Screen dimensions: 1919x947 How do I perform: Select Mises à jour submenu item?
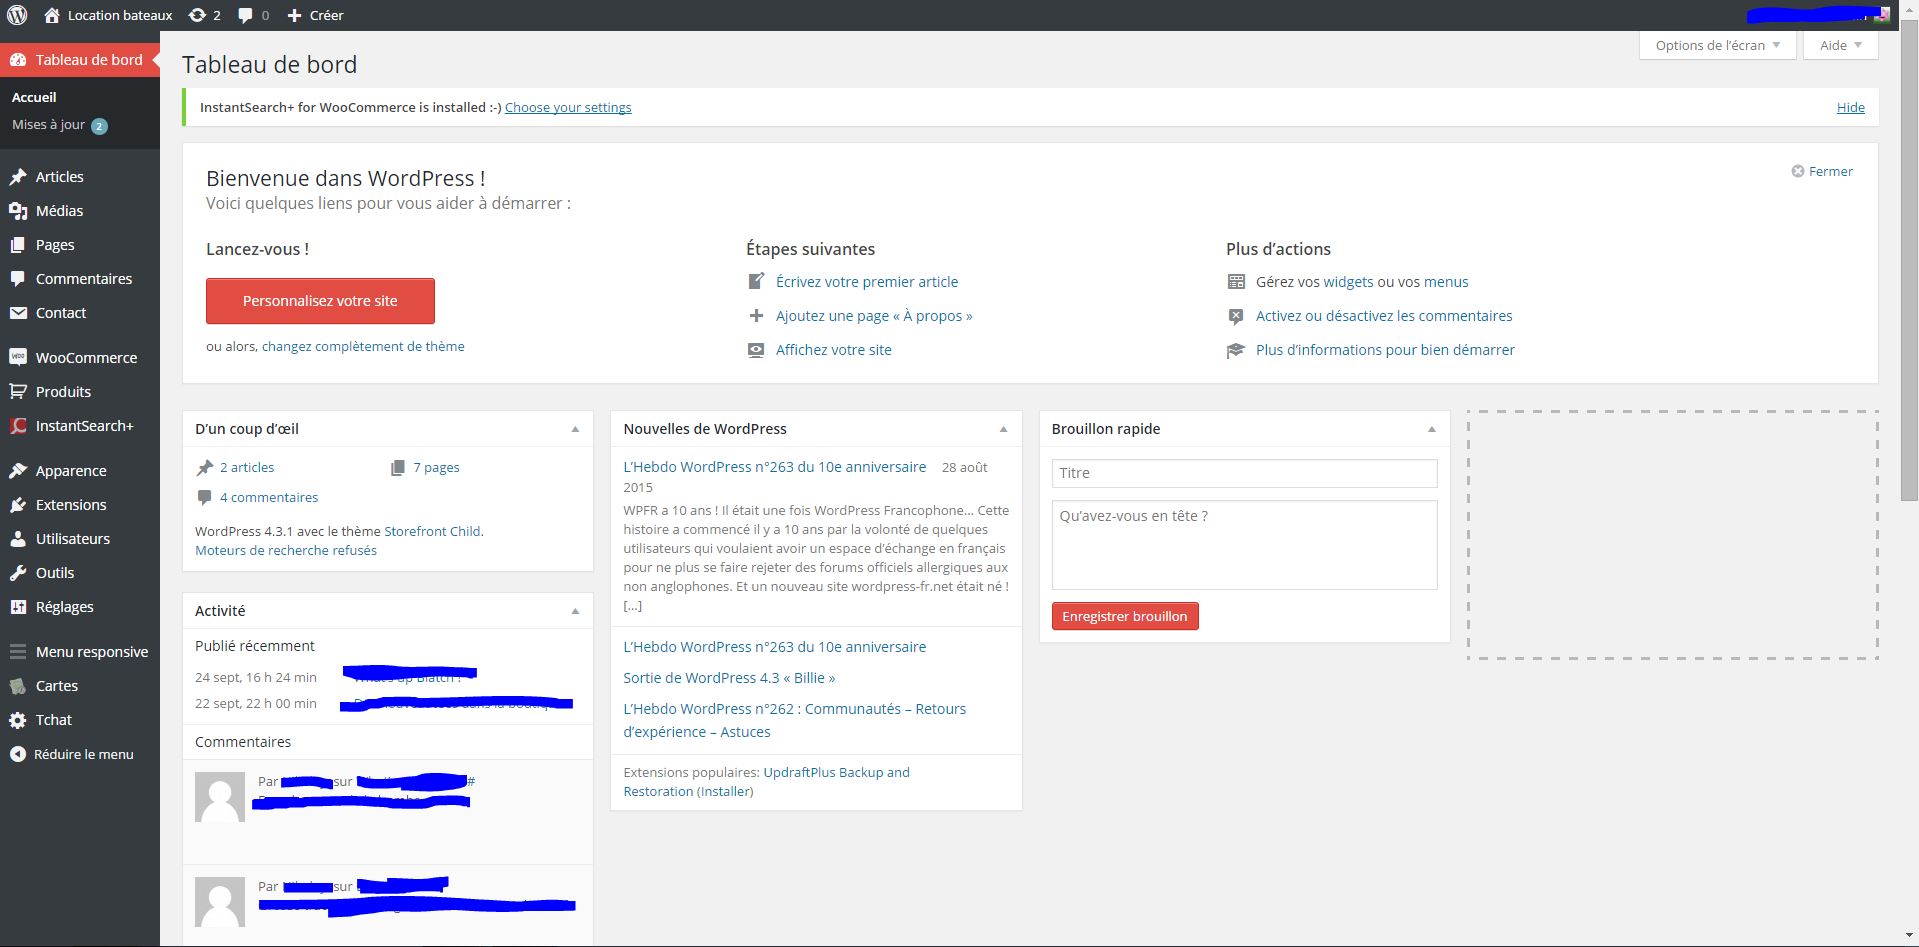pyautogui.click(x=48, y=125)
